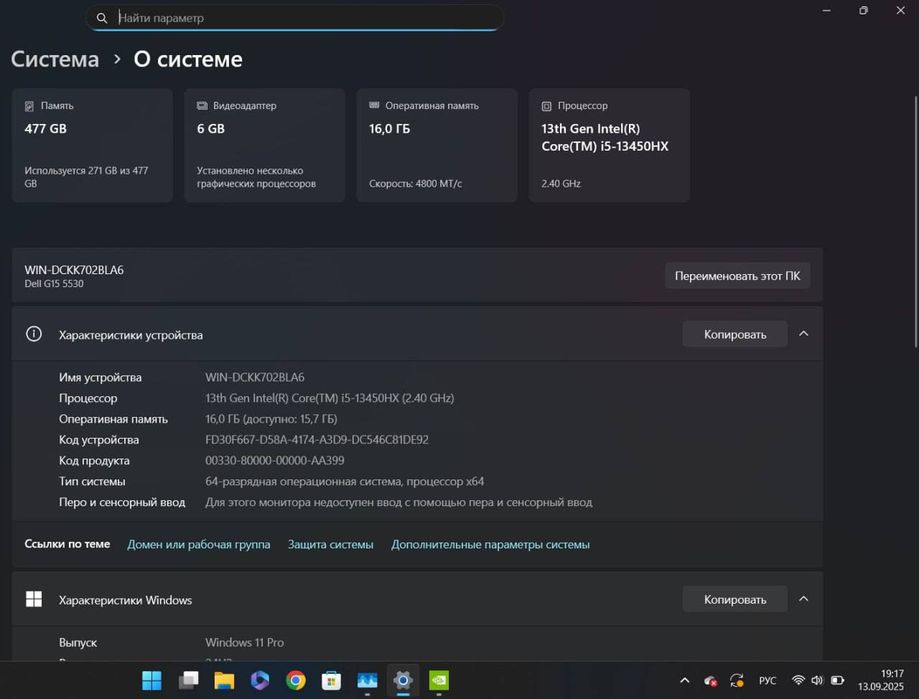Show hidden system tray icons
Screen dimensions: 919x699
[685, 680]
